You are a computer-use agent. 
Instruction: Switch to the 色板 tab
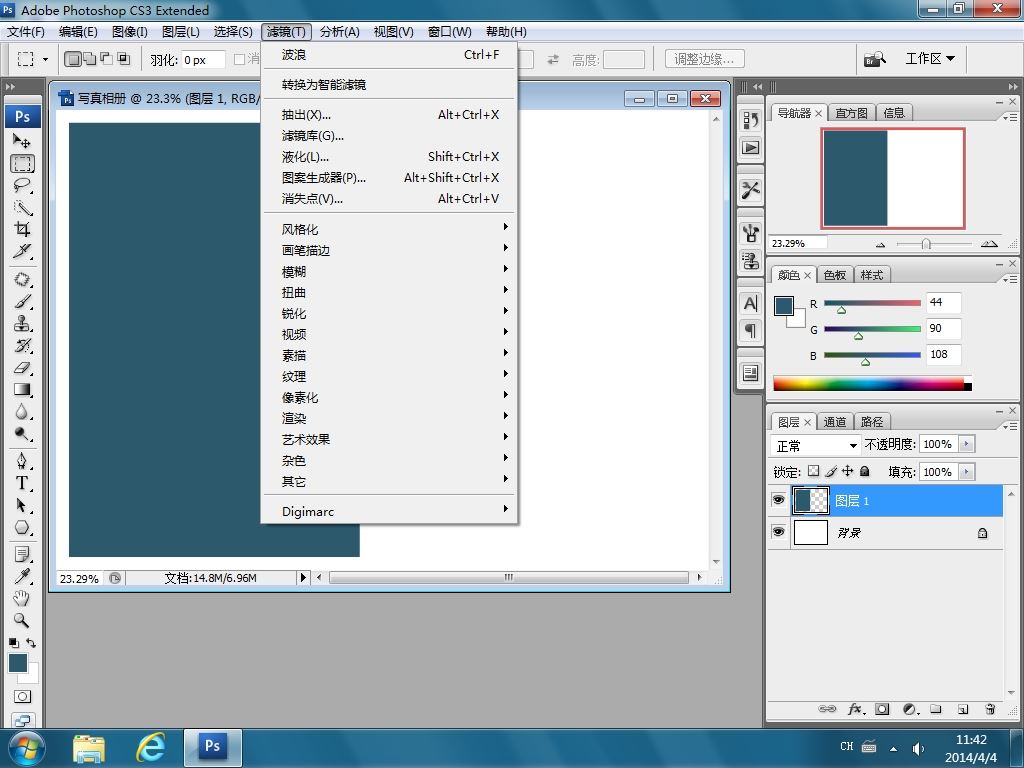coord(835,275)
